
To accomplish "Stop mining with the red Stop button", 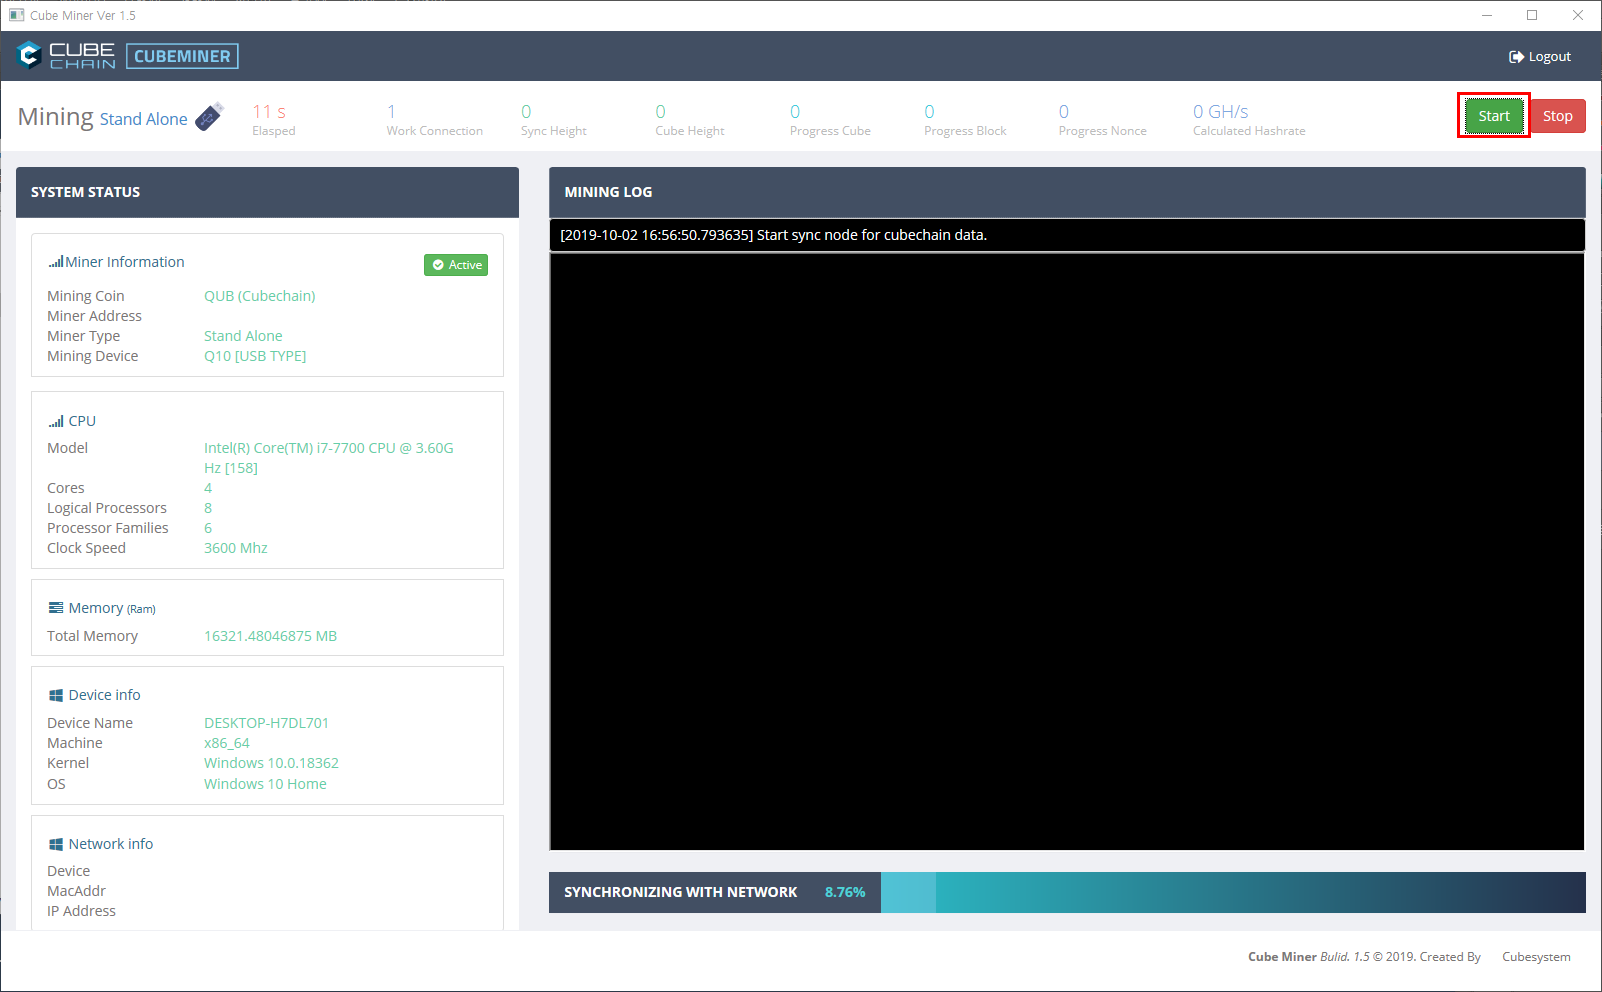I will coord(1558,116).
